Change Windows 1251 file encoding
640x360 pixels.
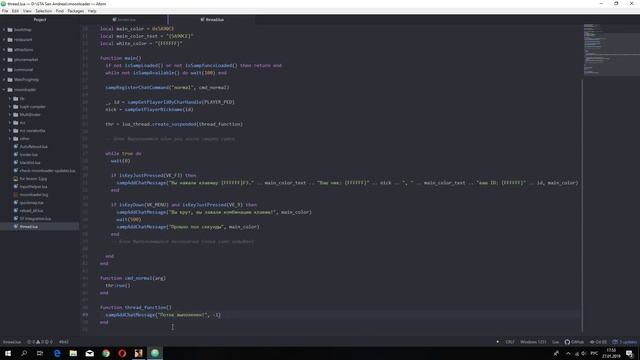pyautogui.click(x=533, y=342)
